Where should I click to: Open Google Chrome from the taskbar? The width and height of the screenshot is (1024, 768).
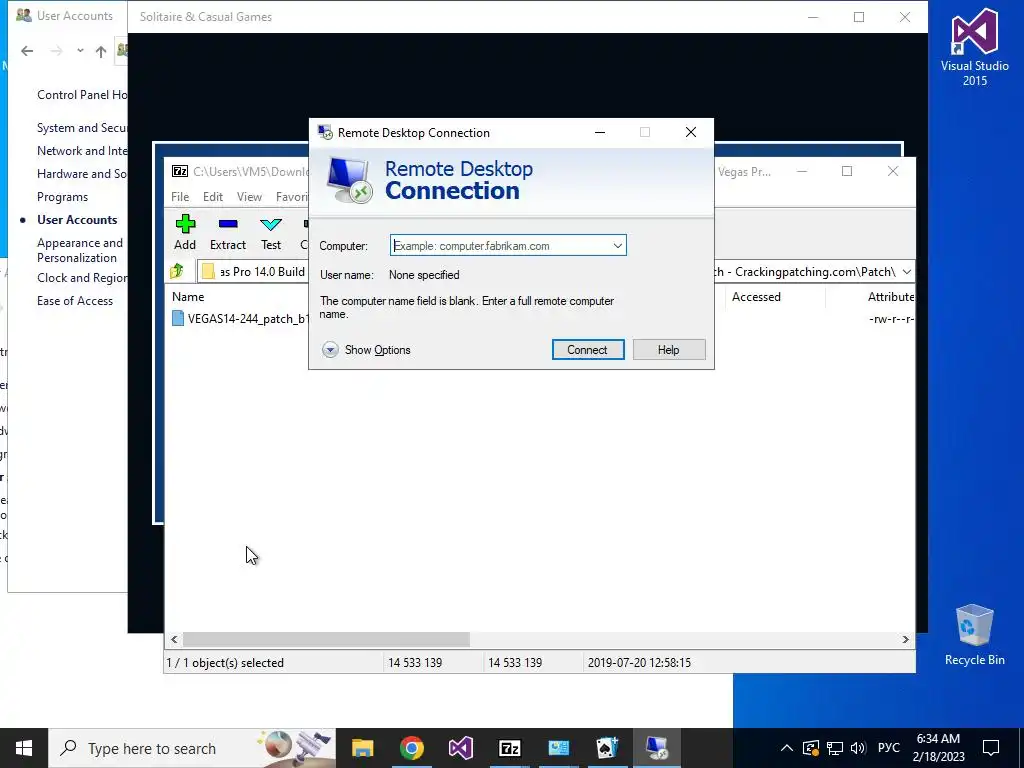pyautogui.click(x=411, y=748)
